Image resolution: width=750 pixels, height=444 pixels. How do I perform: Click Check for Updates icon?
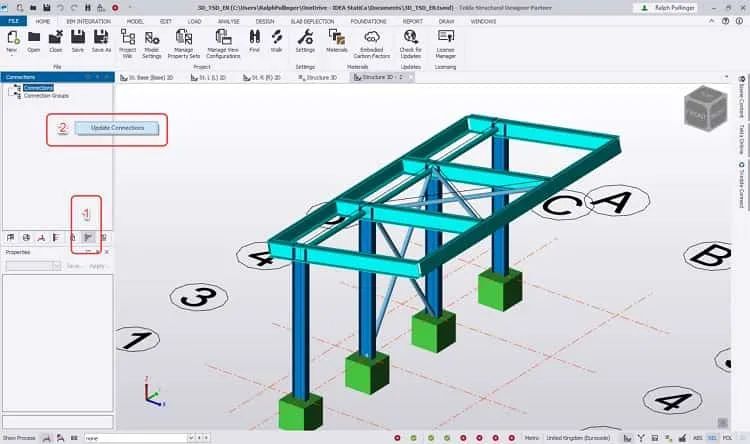click(x=410, y=44)
